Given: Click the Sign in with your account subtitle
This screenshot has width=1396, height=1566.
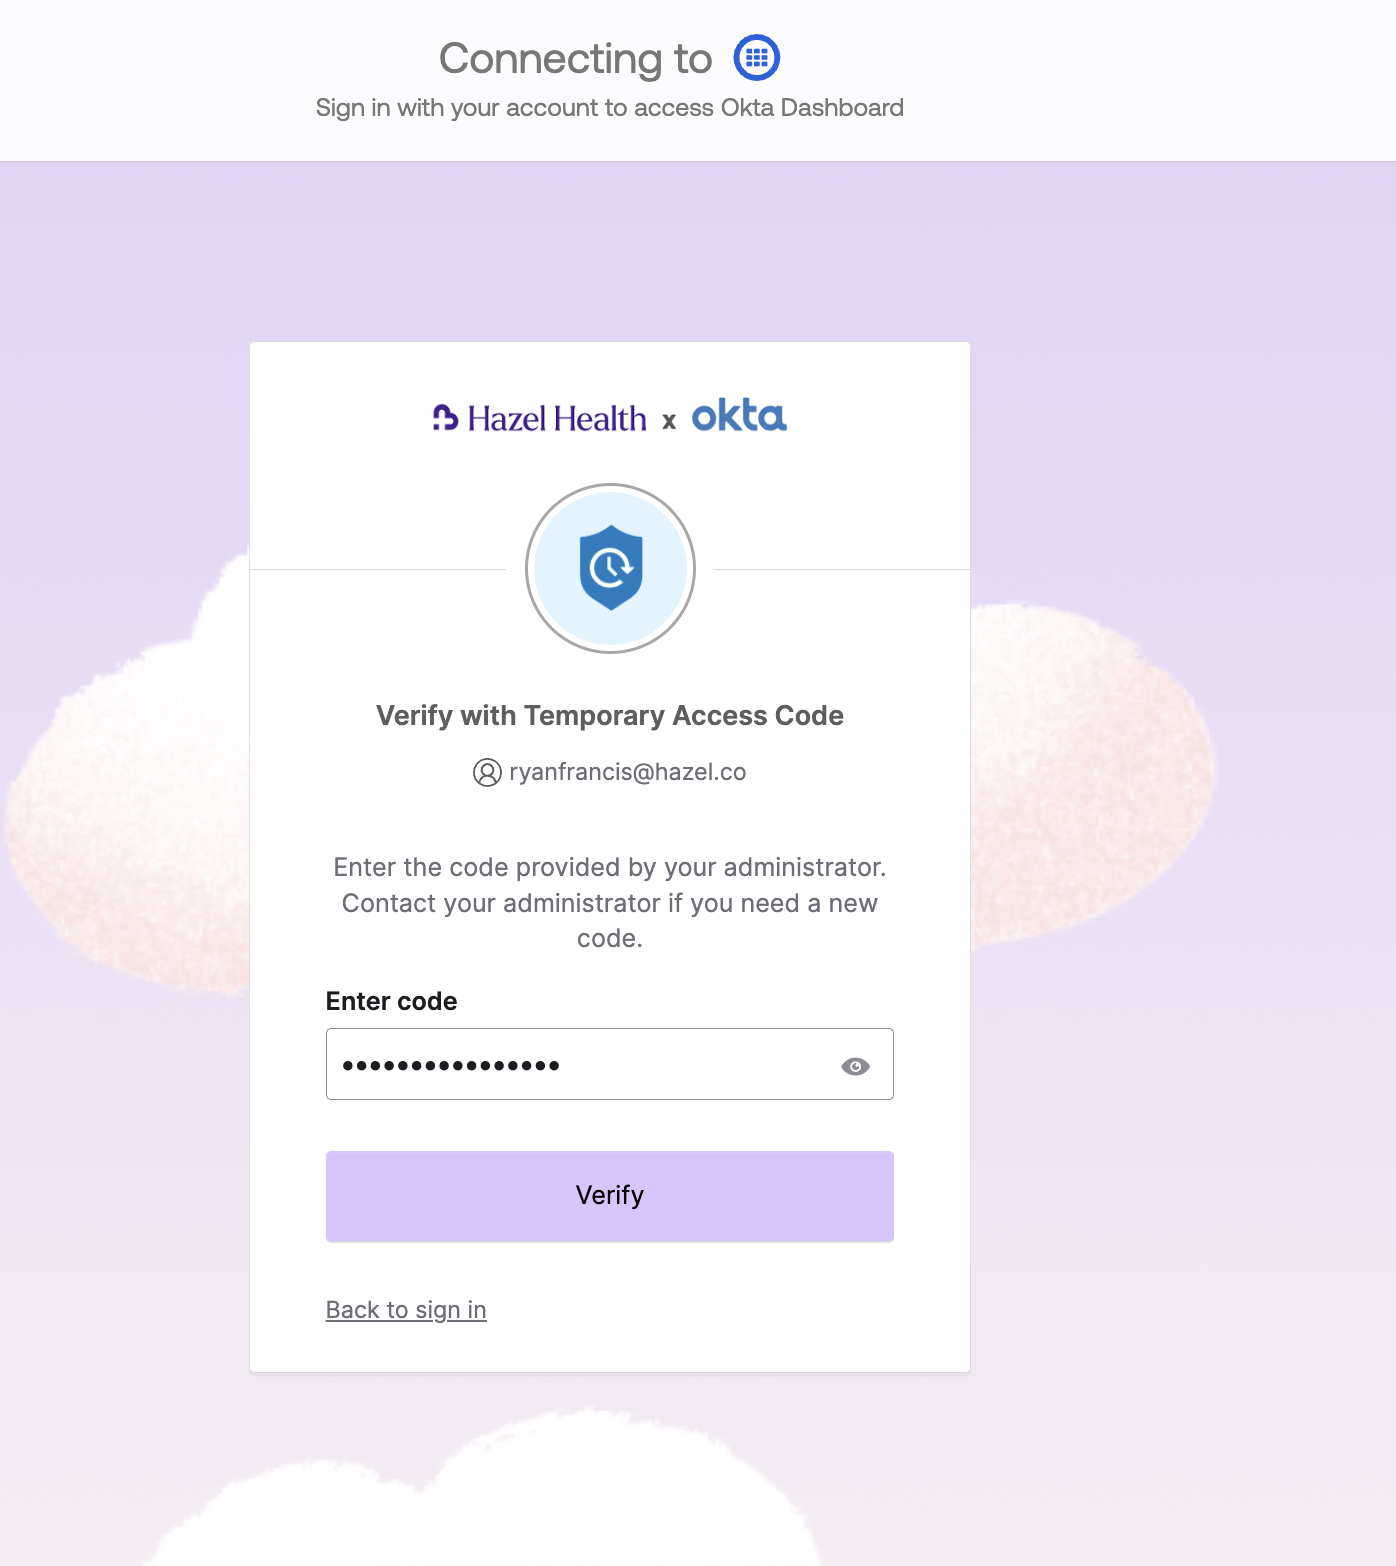Looking at the screenshot, I should (x=609, y=108).
